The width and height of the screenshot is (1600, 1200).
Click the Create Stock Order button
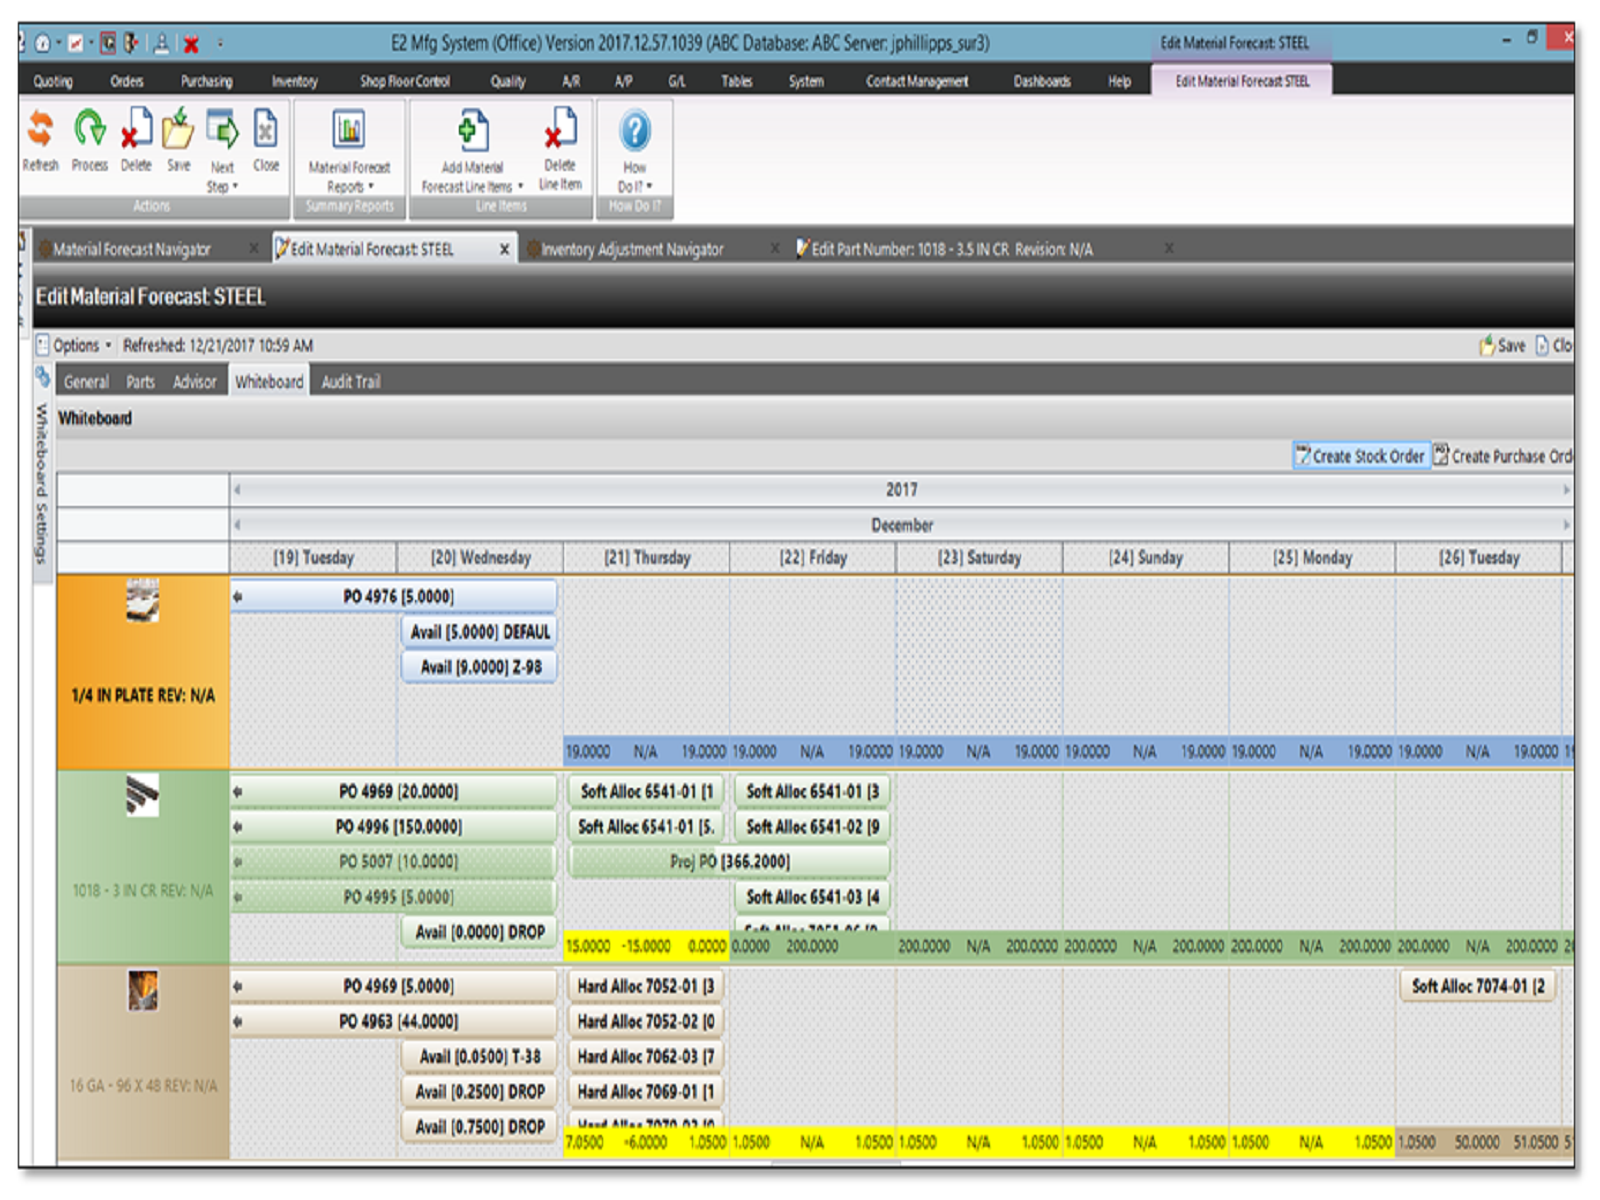[x=1361, y=456]
